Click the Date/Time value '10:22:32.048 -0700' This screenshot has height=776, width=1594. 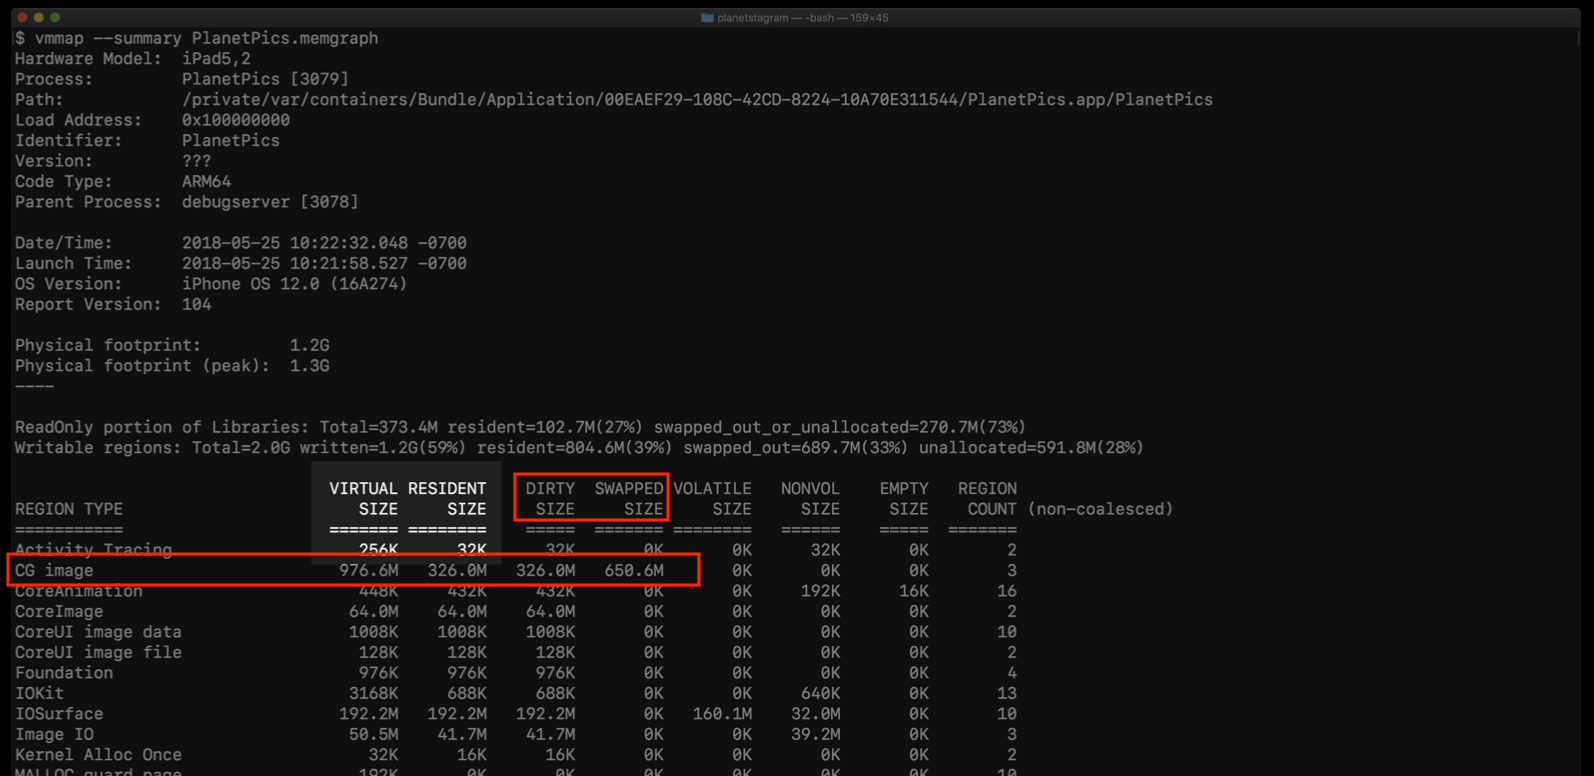point(378,243)
